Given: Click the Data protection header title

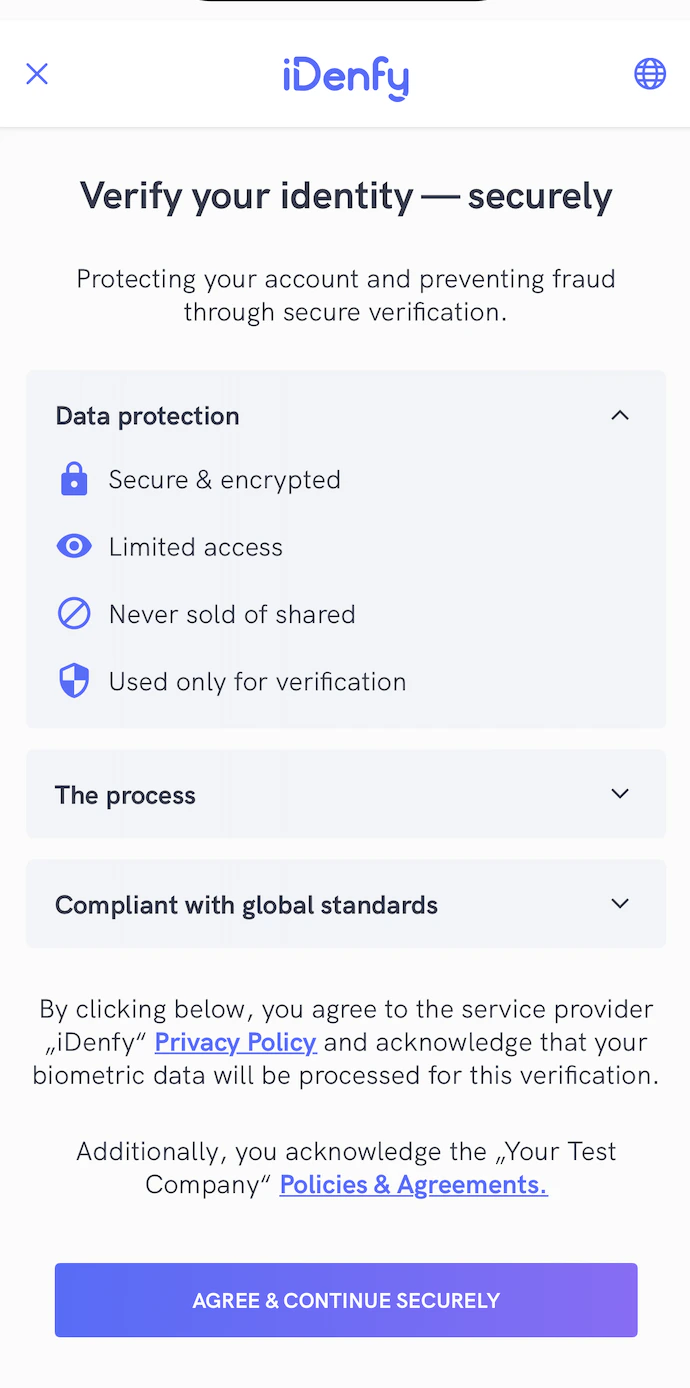Looking at the screenshot, I should coord(147,416).
